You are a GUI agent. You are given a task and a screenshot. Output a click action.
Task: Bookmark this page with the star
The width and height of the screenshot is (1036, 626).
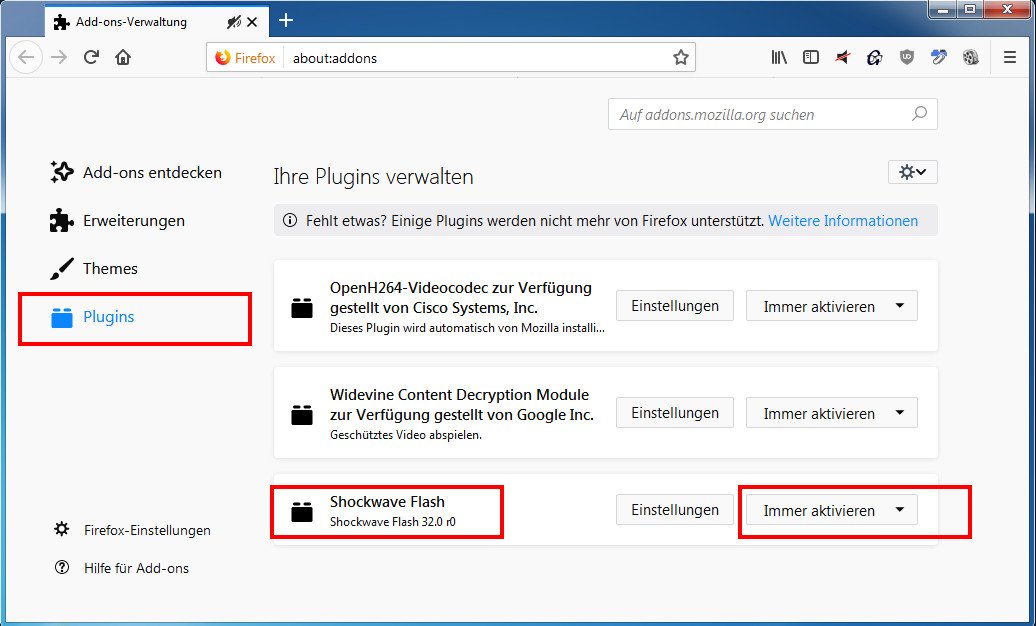(x=681, y=58)
